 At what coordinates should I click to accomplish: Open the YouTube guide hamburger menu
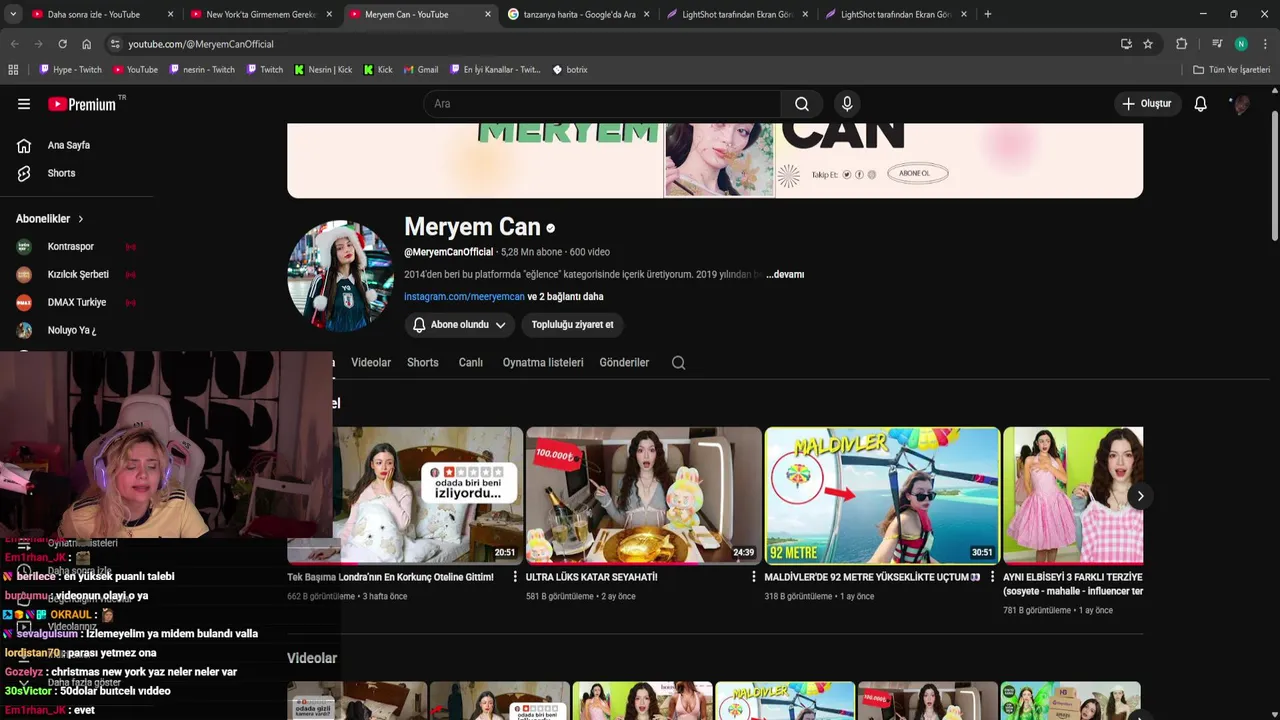coord(24,104)
